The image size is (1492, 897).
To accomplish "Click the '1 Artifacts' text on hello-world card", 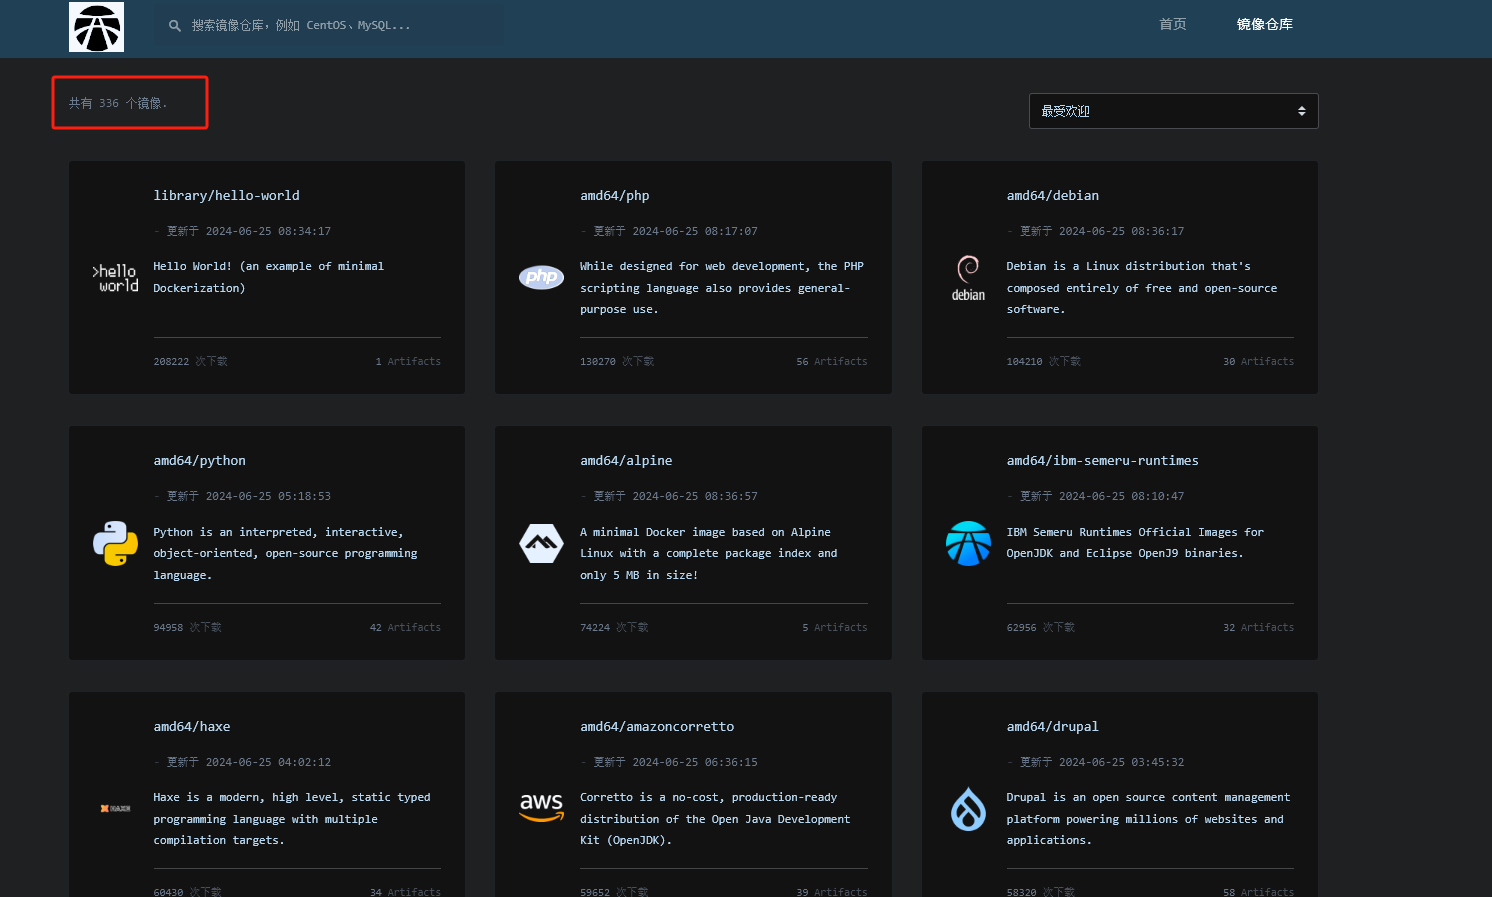I will coord(408,362).
